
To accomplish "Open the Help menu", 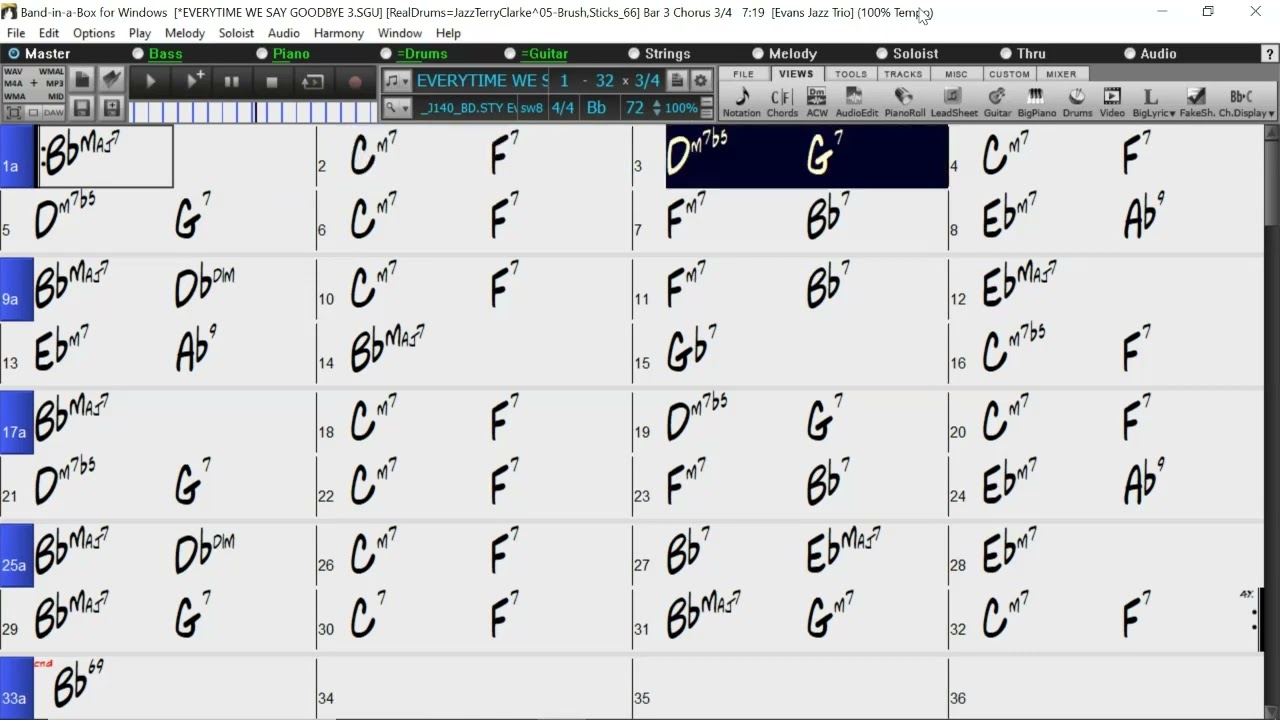I will 448,33.
